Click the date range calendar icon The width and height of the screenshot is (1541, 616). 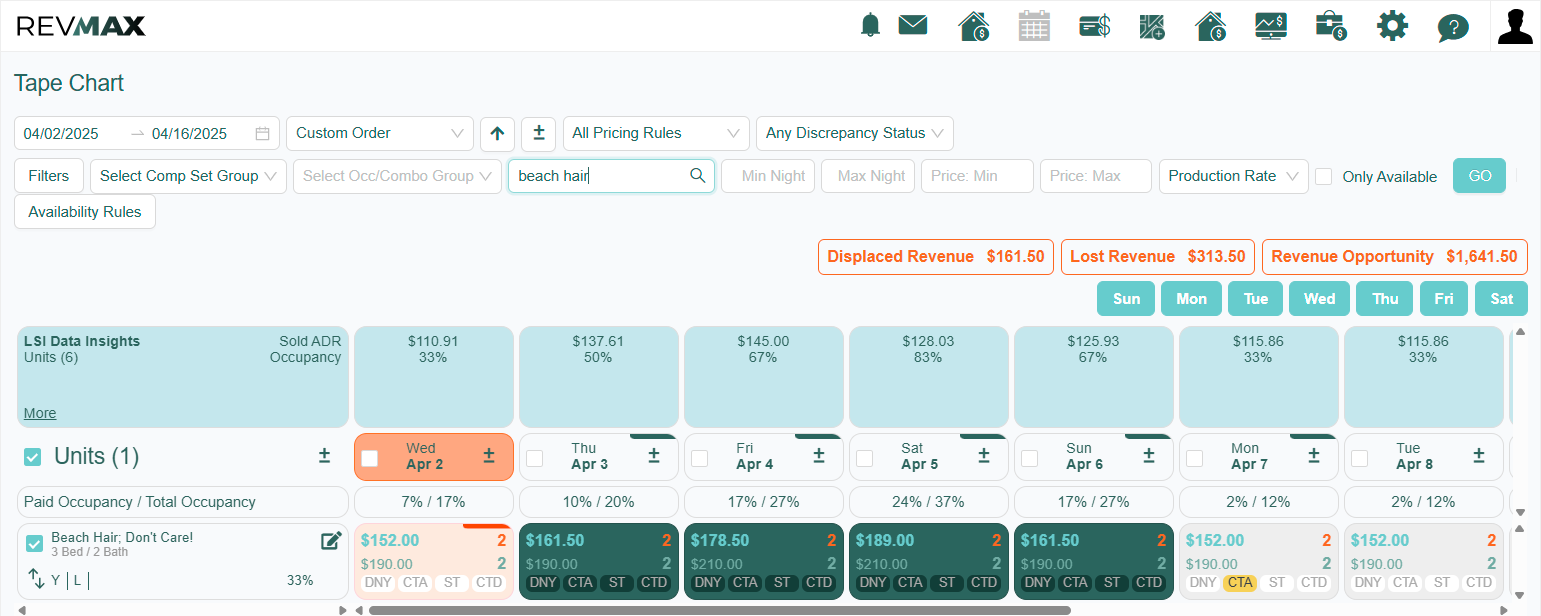pos(263,133)
